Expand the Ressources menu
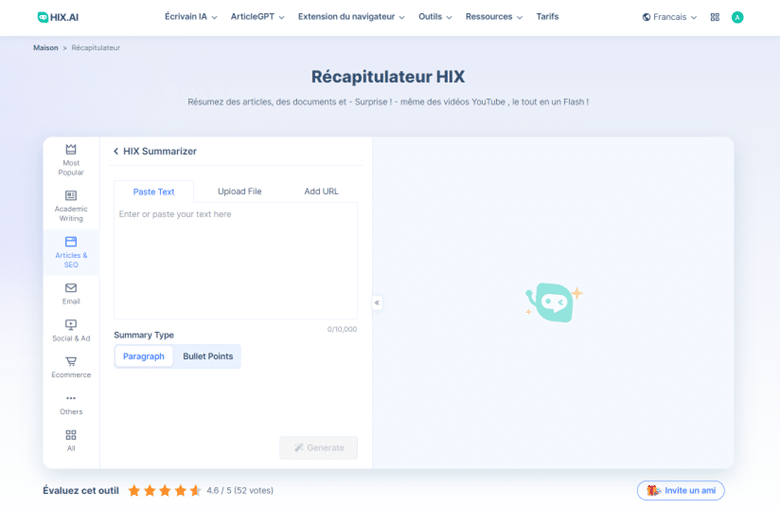 494,17
